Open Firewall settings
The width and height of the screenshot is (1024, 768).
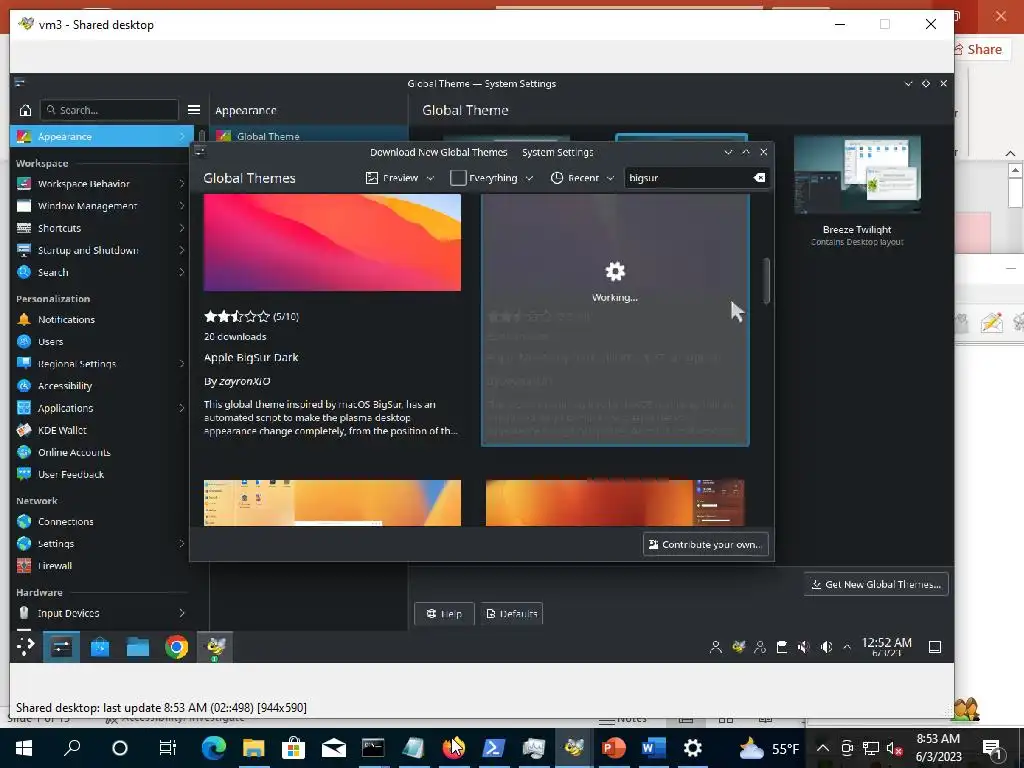click(102, 566)
